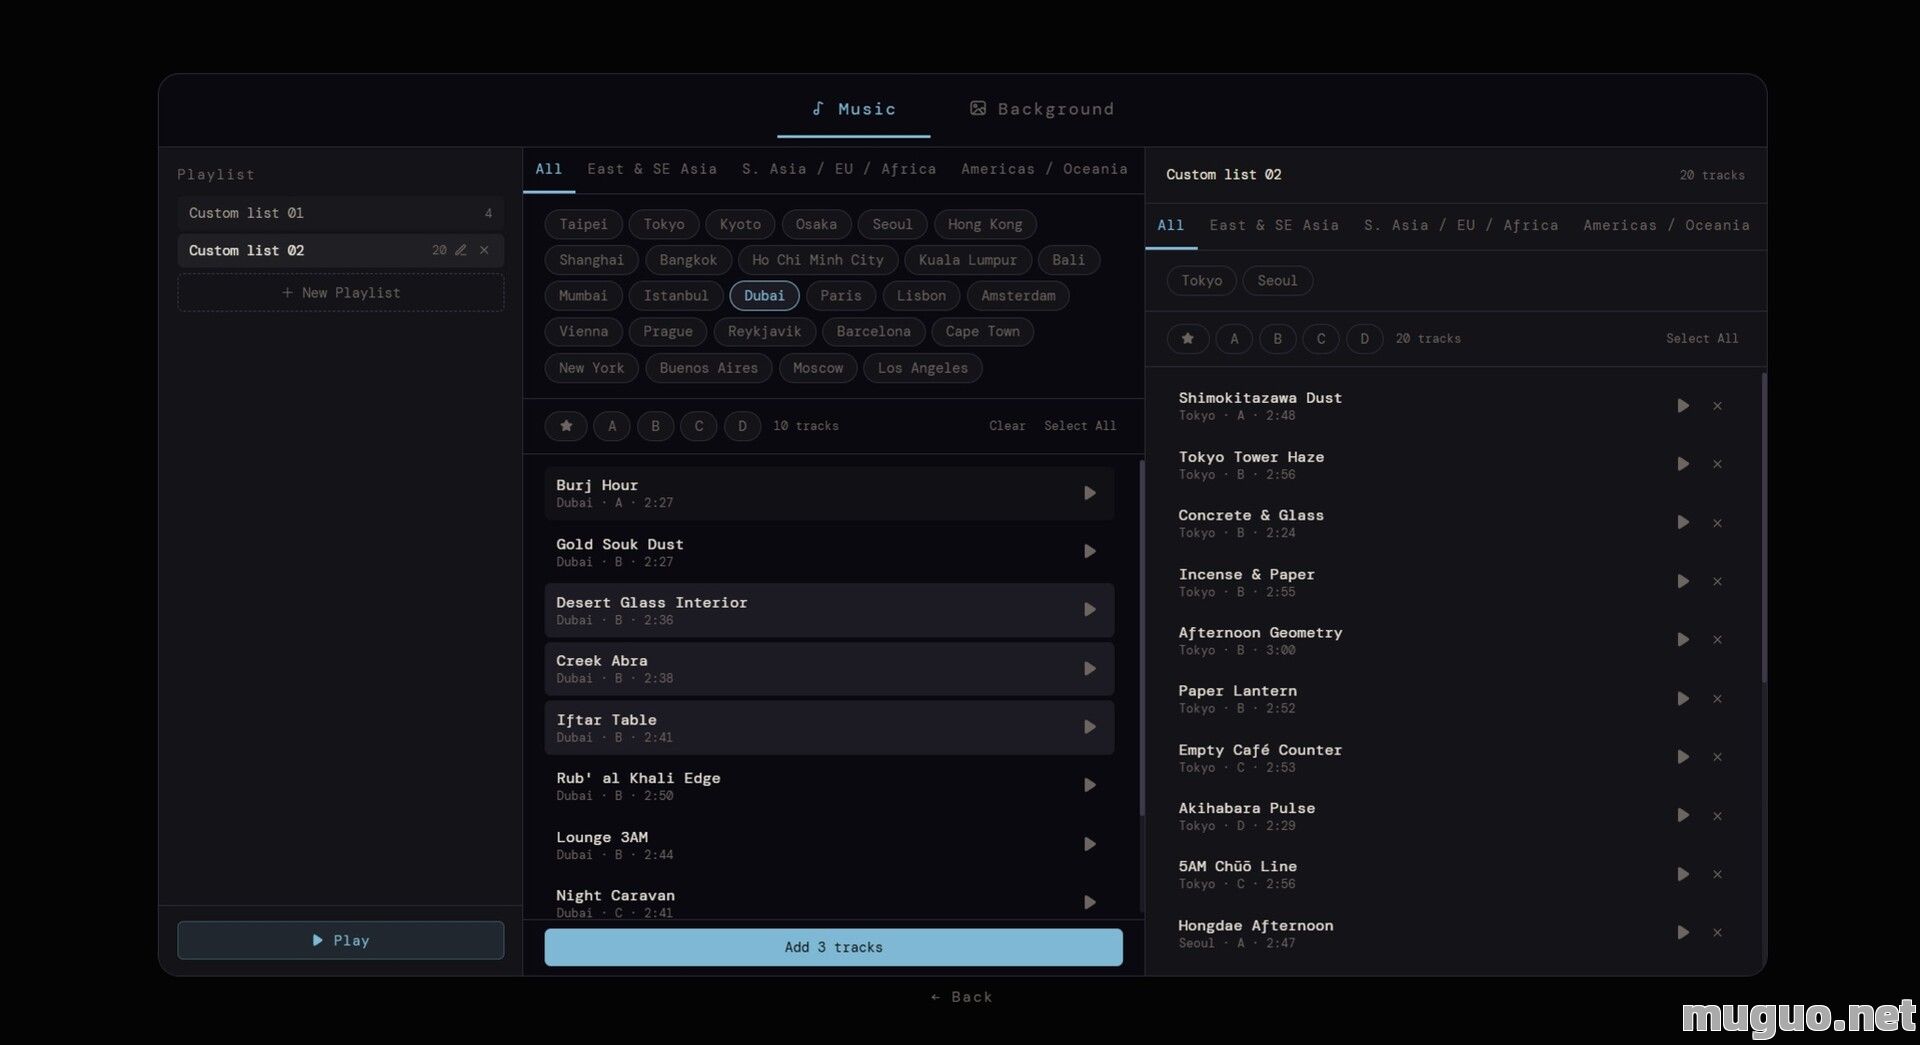The image size is (1920, 1045).
Task: Play preview of Burj Hour track
Action: tap(1089, 493)
